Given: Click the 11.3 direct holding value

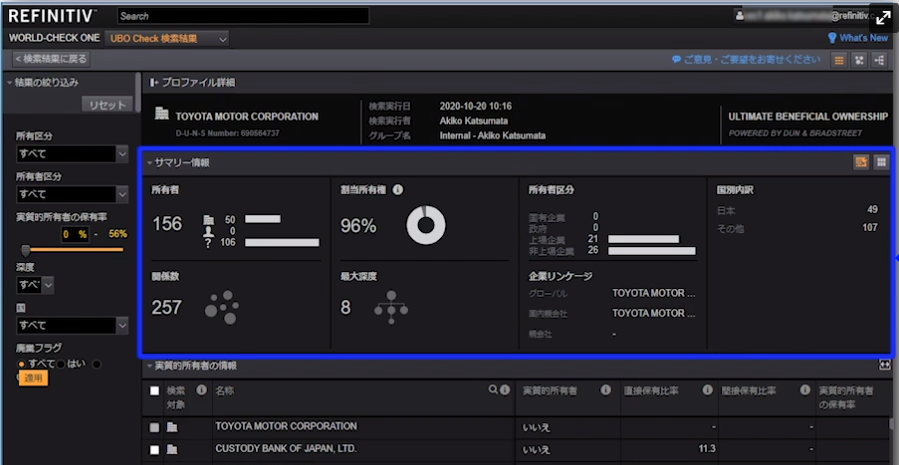Looking at the screenshot, I should 708,448.
